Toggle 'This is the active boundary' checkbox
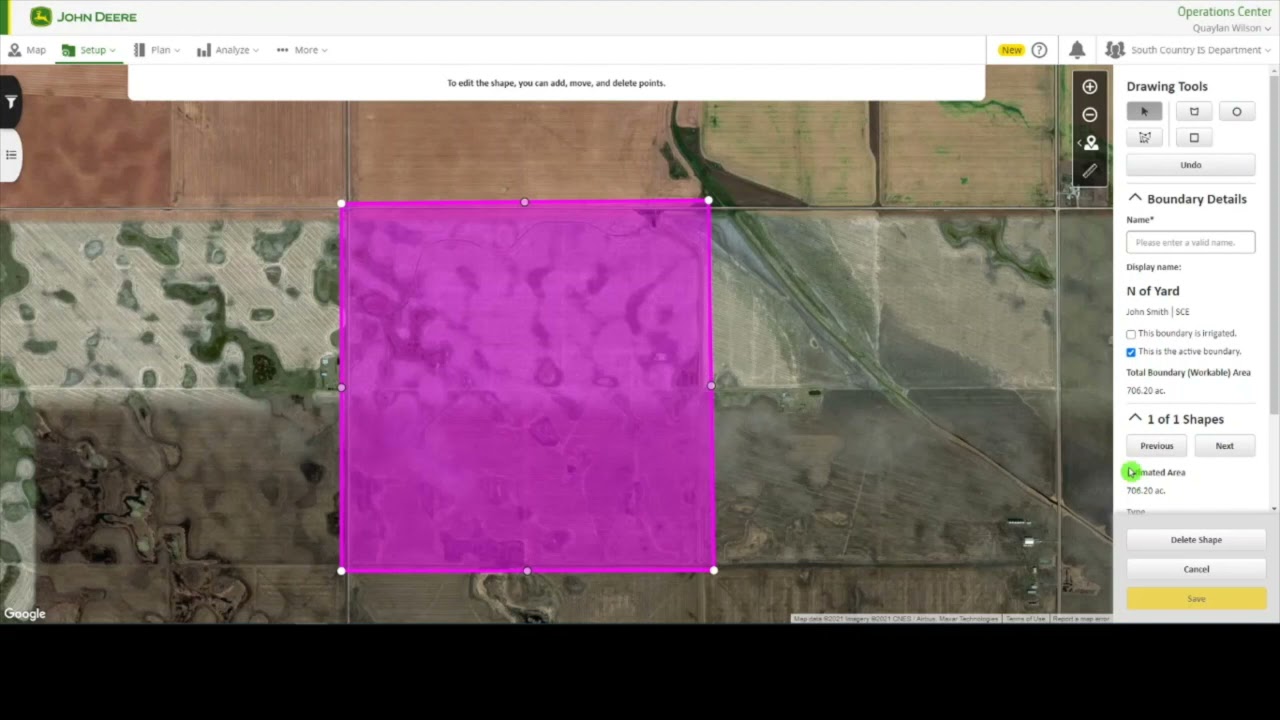The width and height of the screenshot is (1280, 720). click(1131, 352)
